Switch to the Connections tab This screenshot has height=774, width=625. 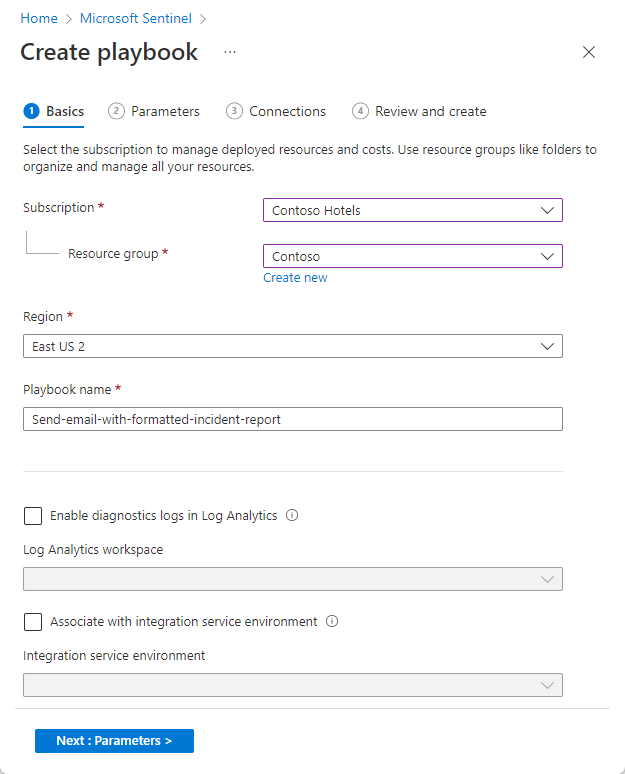[287, 111]
